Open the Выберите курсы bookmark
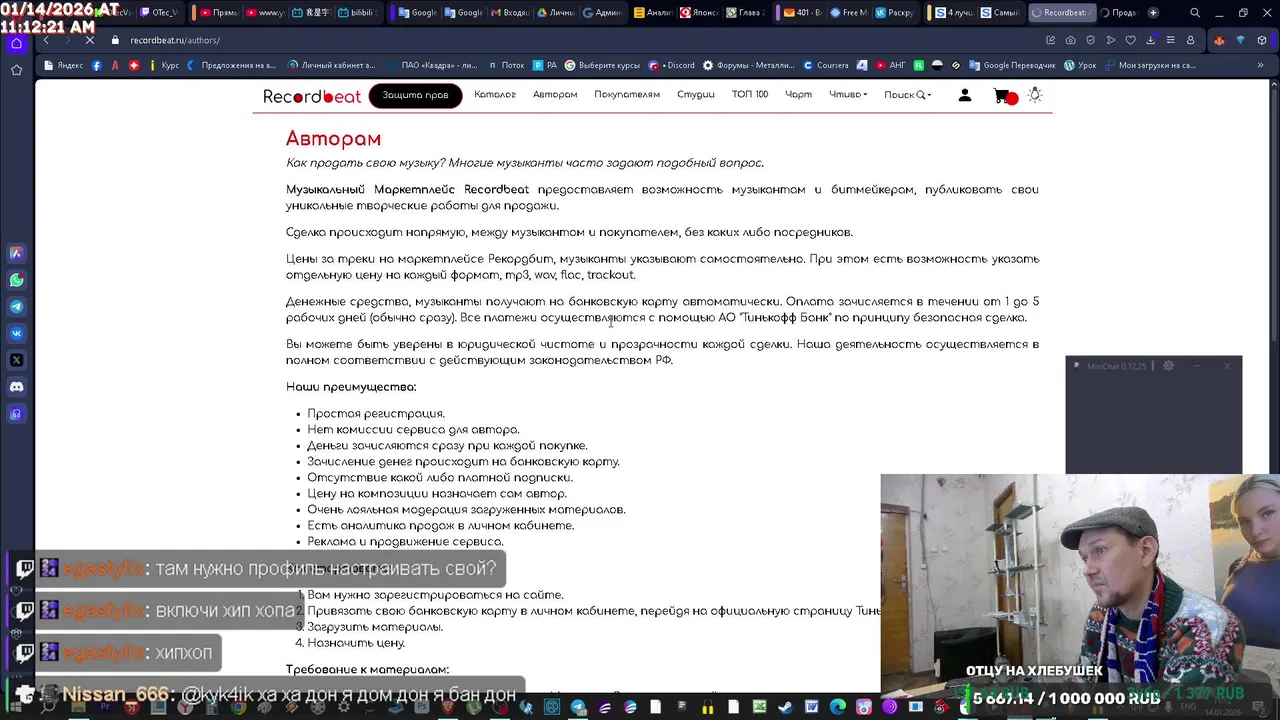Viewport: 1280px width, 720px height. 602,65
